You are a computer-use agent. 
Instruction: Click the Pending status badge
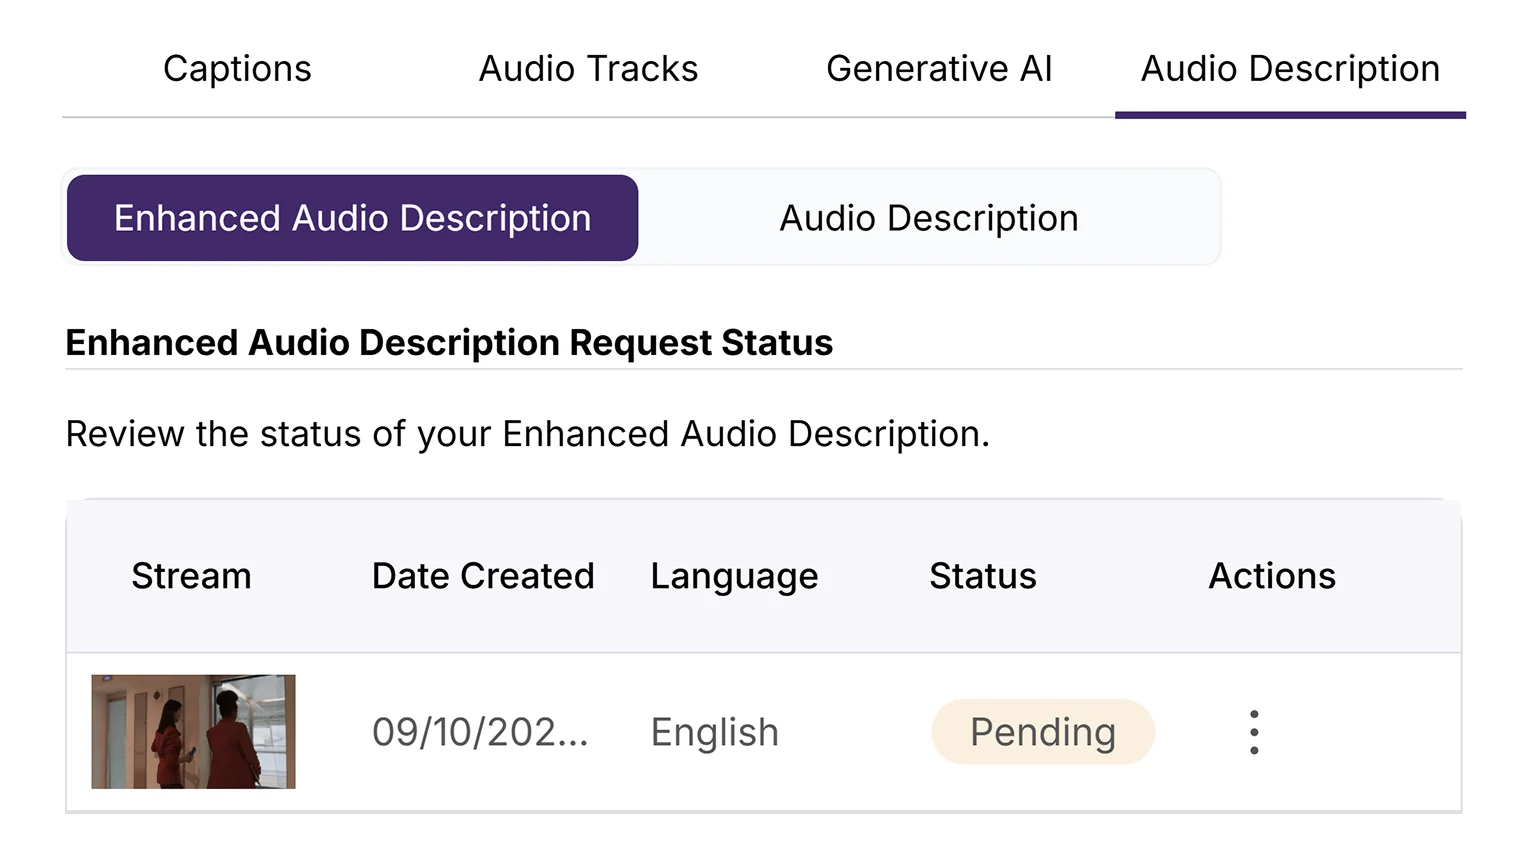(1042, 732)
